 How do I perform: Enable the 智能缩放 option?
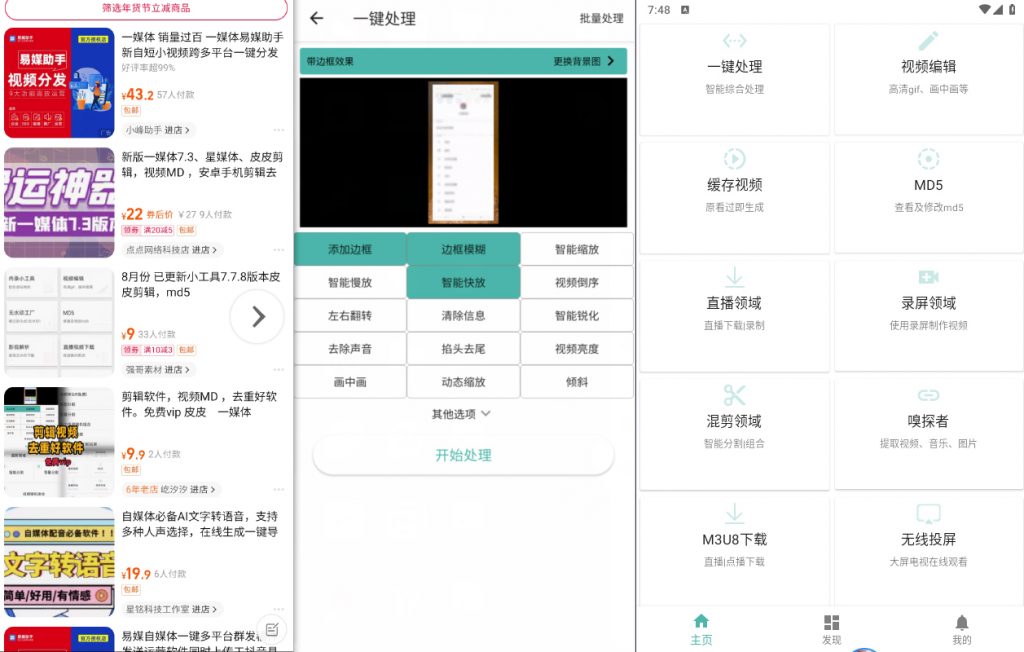tap(577, 248)
